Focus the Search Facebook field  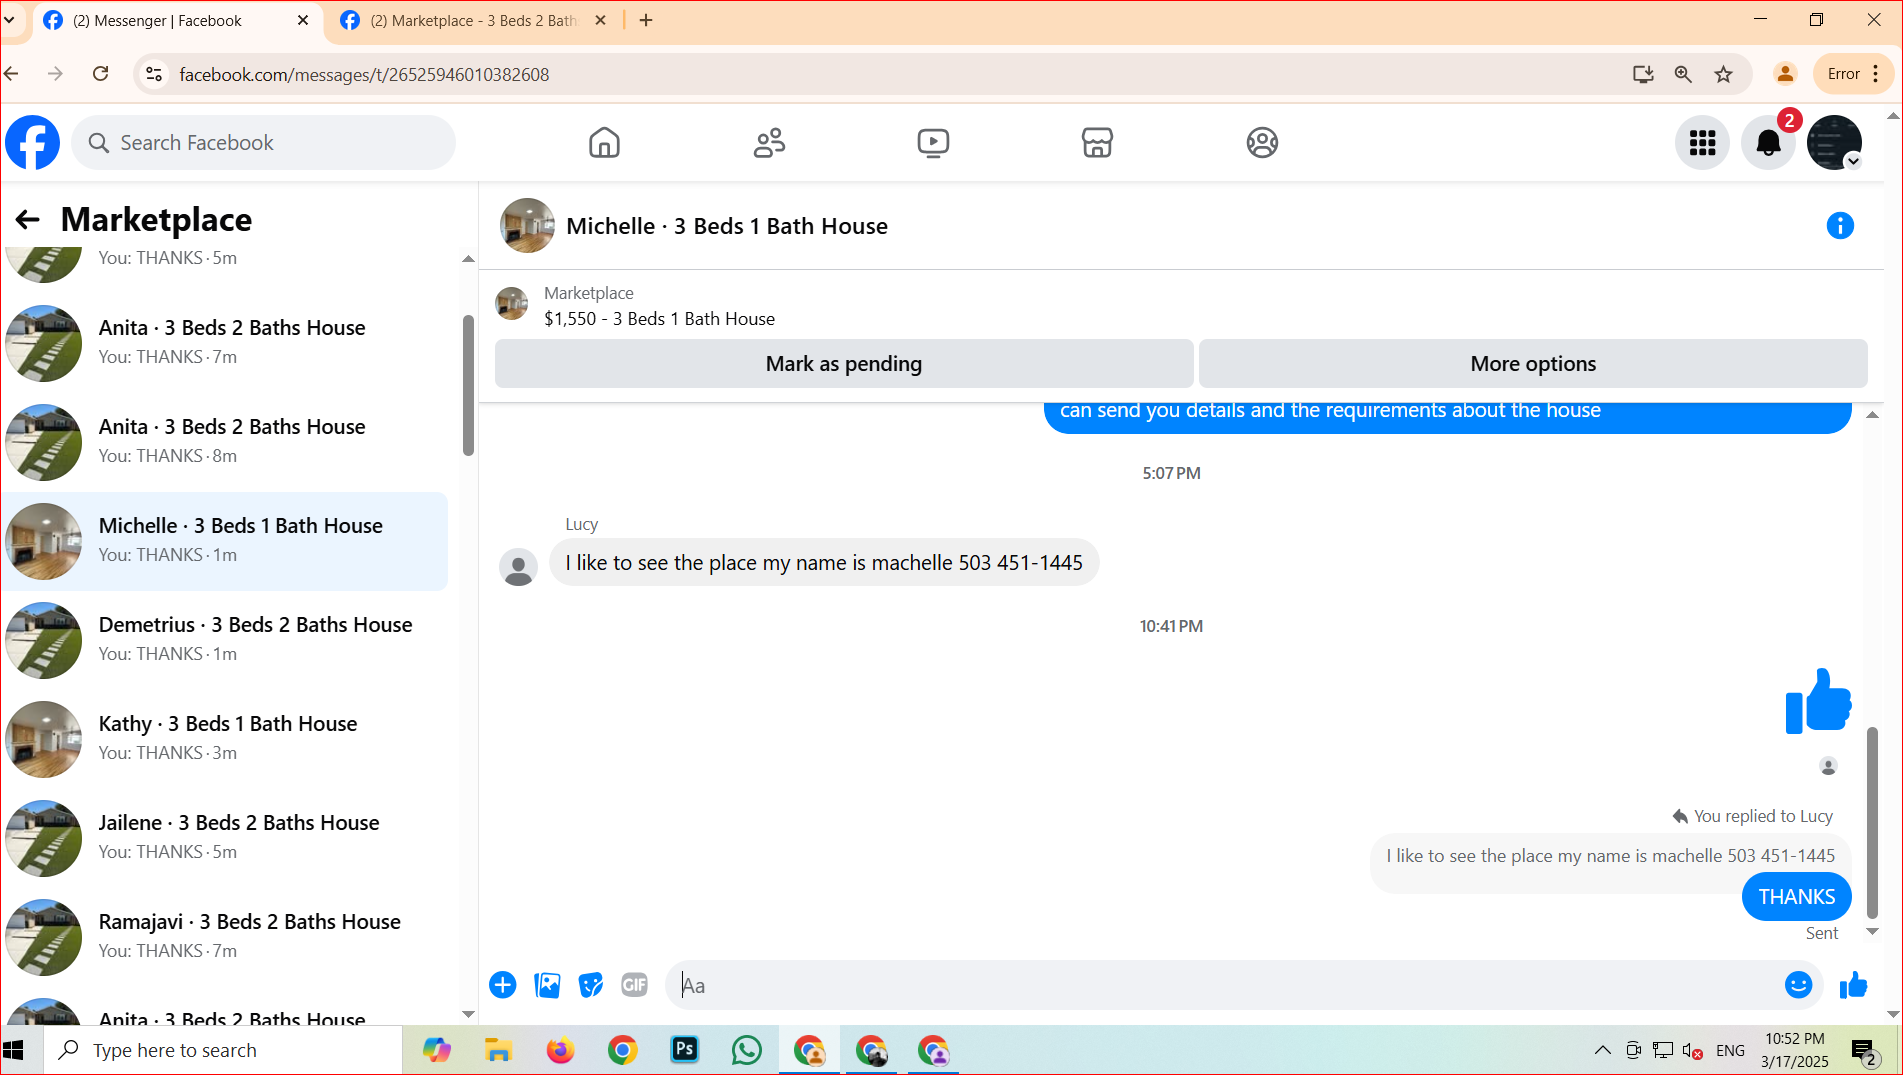(263, 143)
